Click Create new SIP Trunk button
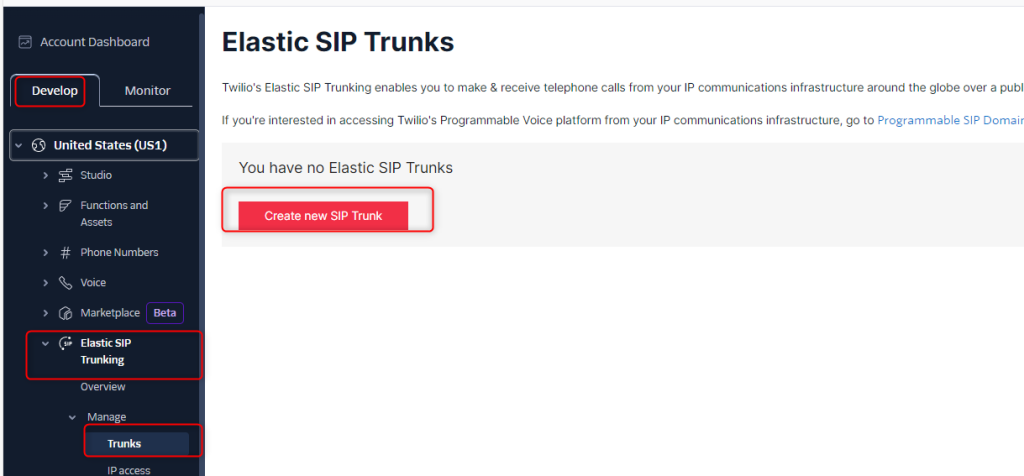 point(323,216)
